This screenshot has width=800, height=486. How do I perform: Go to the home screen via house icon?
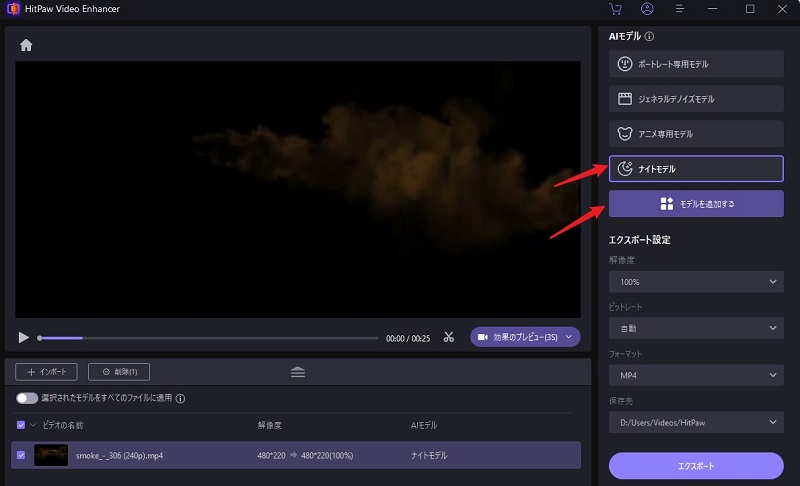pyautogui.click(x=26, y=45)
